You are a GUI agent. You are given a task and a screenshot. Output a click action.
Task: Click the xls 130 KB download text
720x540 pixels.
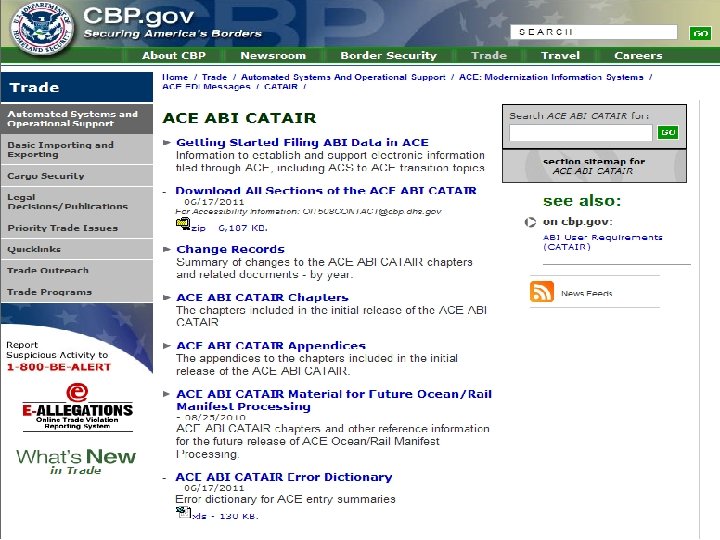[x=225, y=516]
